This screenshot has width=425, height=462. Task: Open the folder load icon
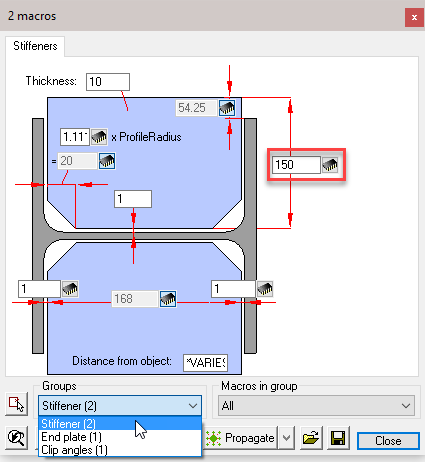tap(311, 438)
